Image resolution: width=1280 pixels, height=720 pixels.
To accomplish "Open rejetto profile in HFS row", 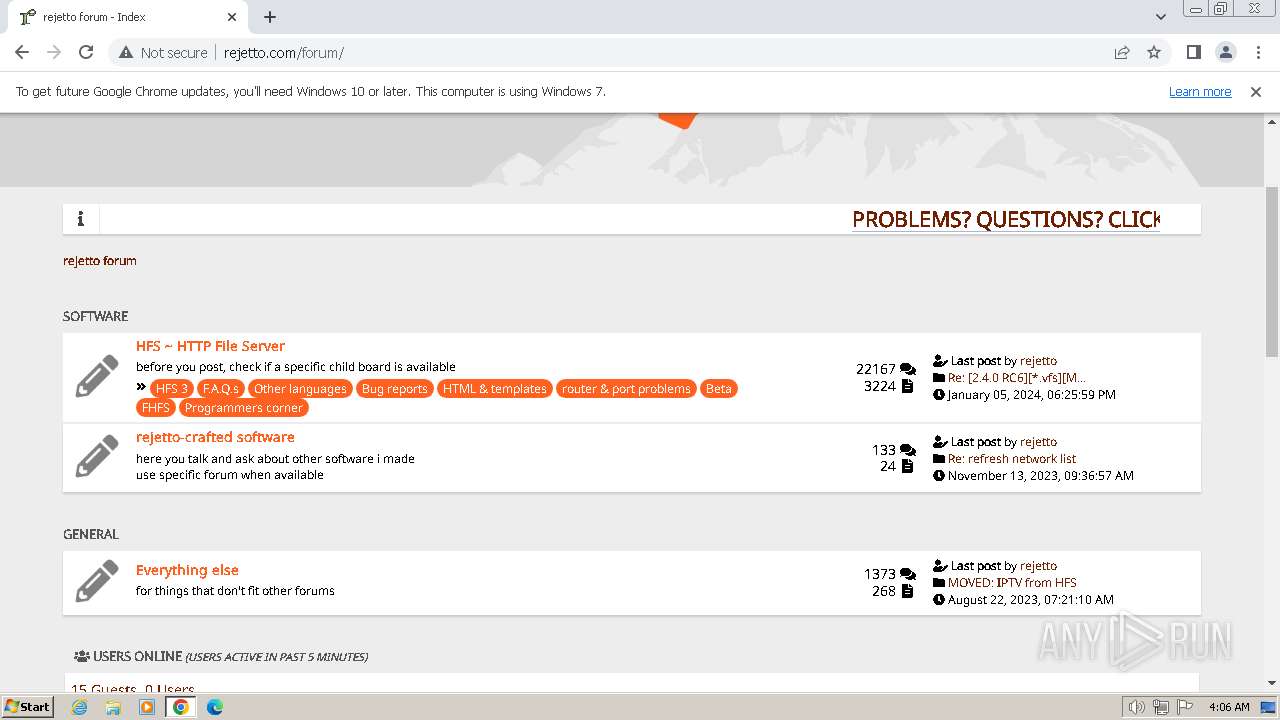I will pyautogui.click(x=1038, y=361).
